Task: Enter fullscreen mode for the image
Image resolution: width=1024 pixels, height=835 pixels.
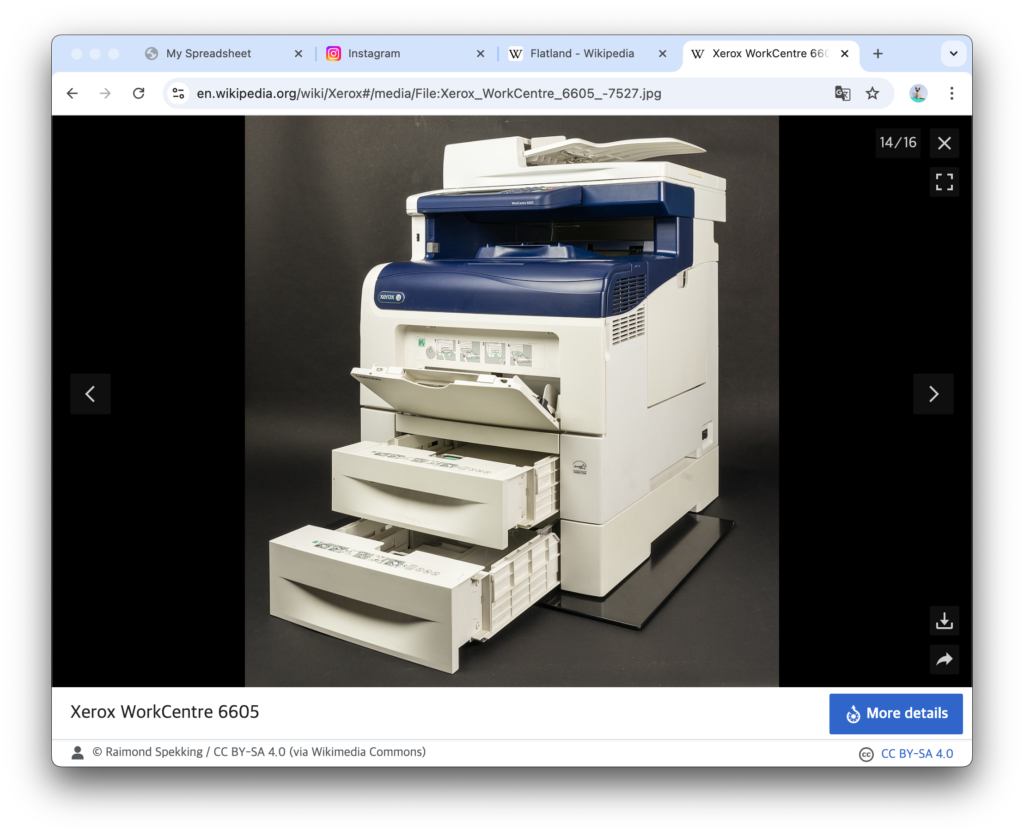Action: [944, 182]
